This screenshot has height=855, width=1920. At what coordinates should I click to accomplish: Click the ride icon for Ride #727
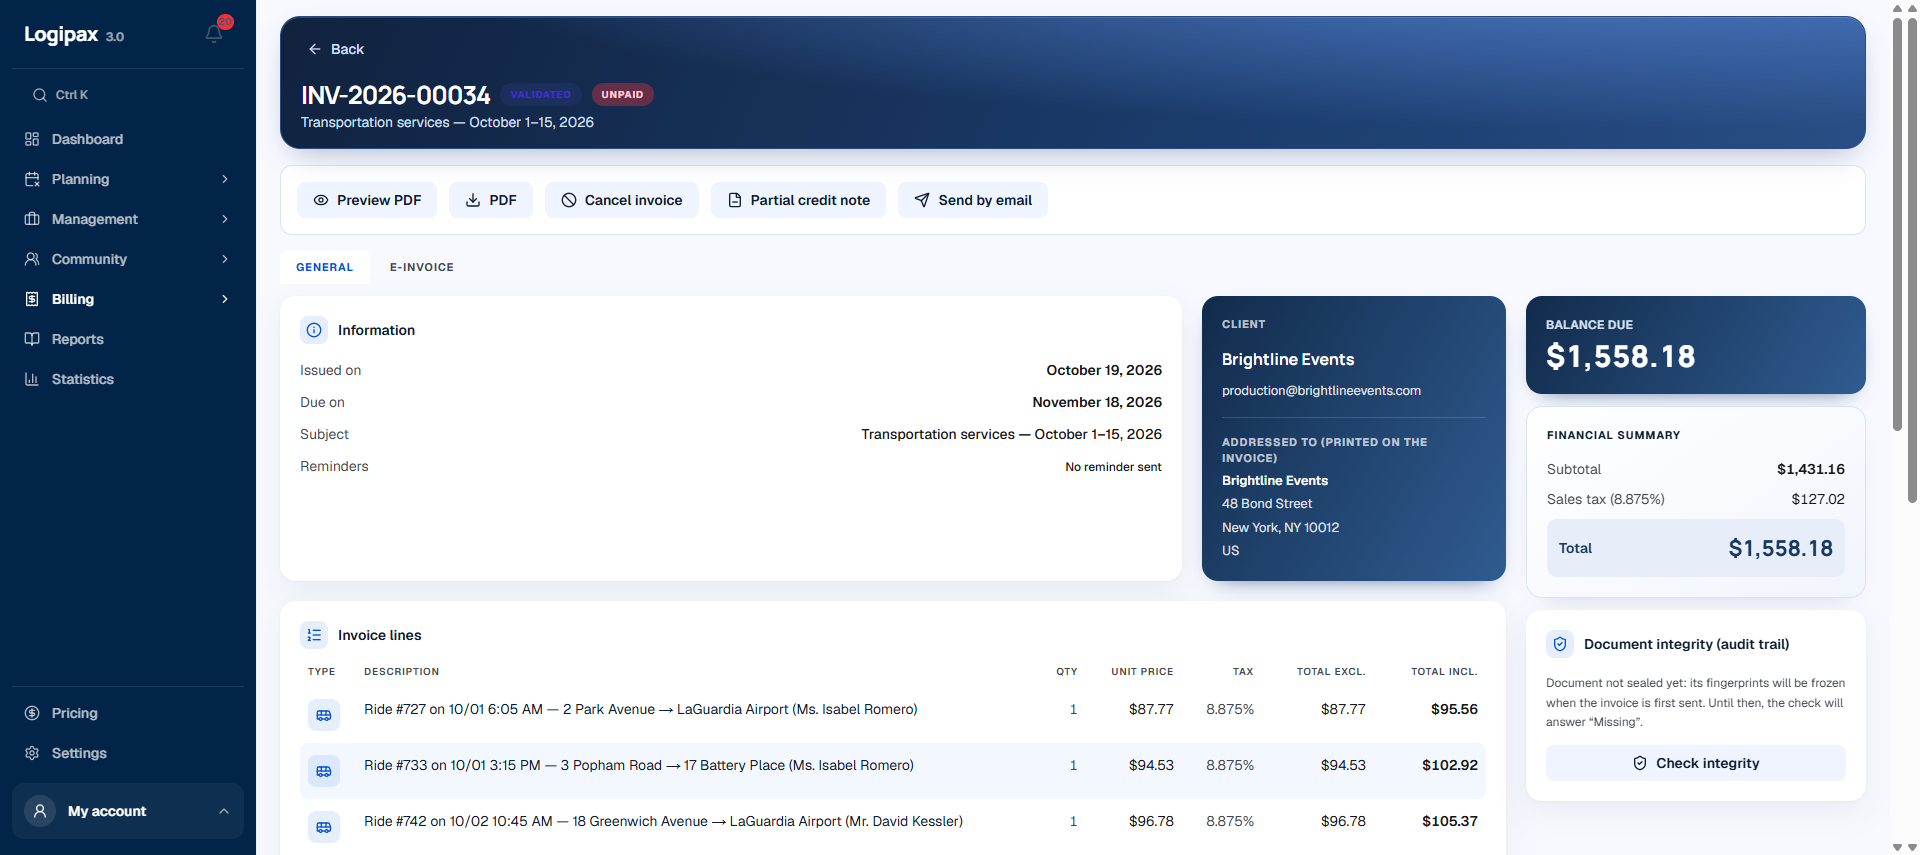[324, 715]
